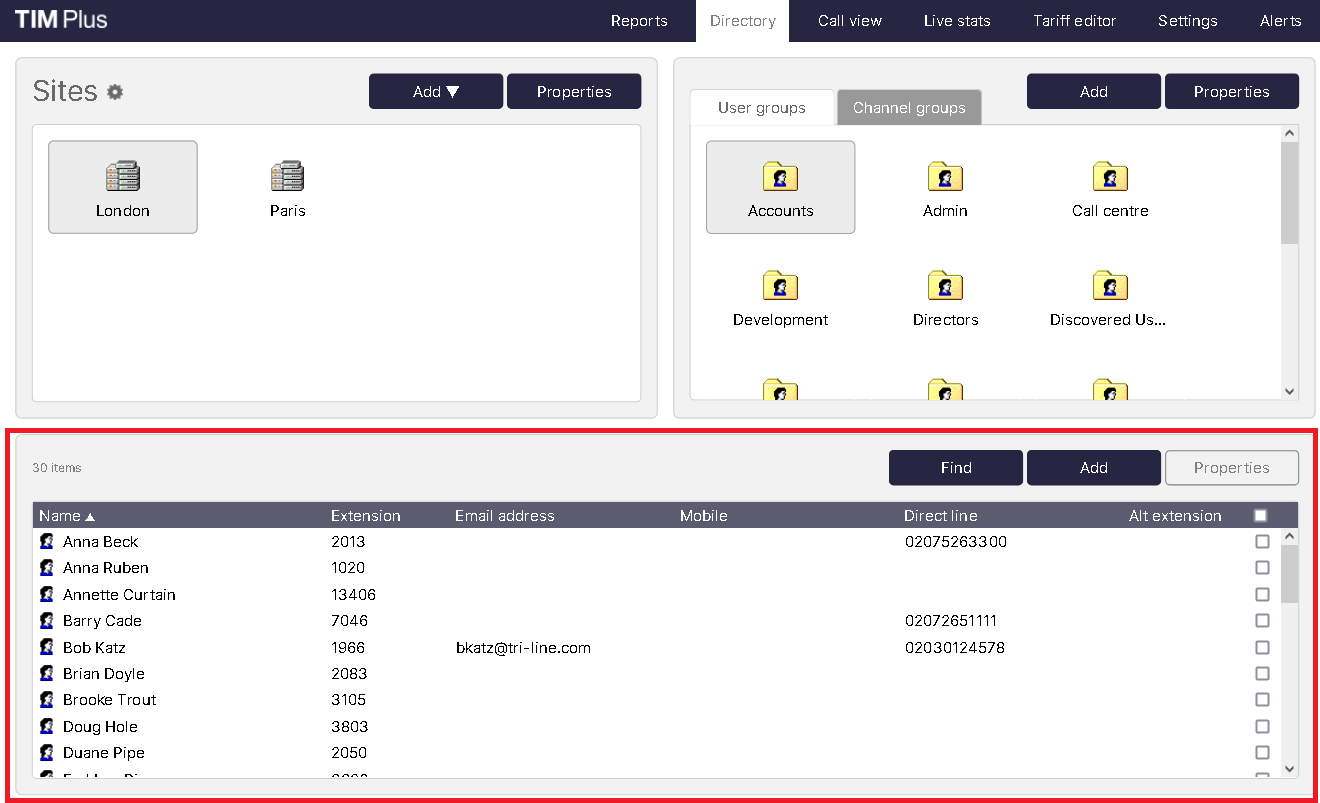Select the Paris site icon
This screenshot has height=803, width=1320.
pyautogui.click(x=287, y=179)
